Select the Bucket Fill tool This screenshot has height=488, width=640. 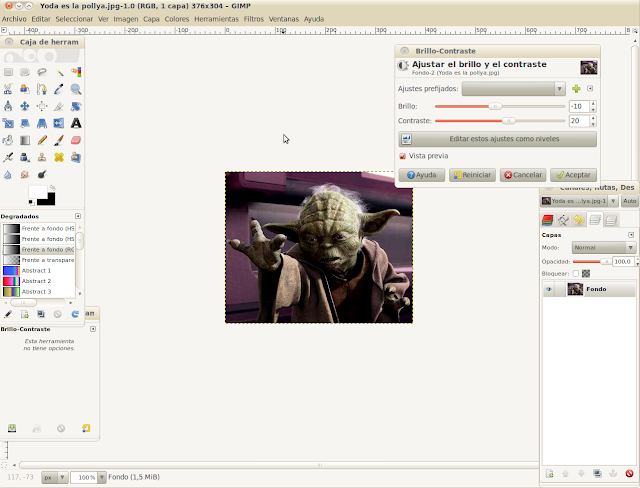coord(8,140)
